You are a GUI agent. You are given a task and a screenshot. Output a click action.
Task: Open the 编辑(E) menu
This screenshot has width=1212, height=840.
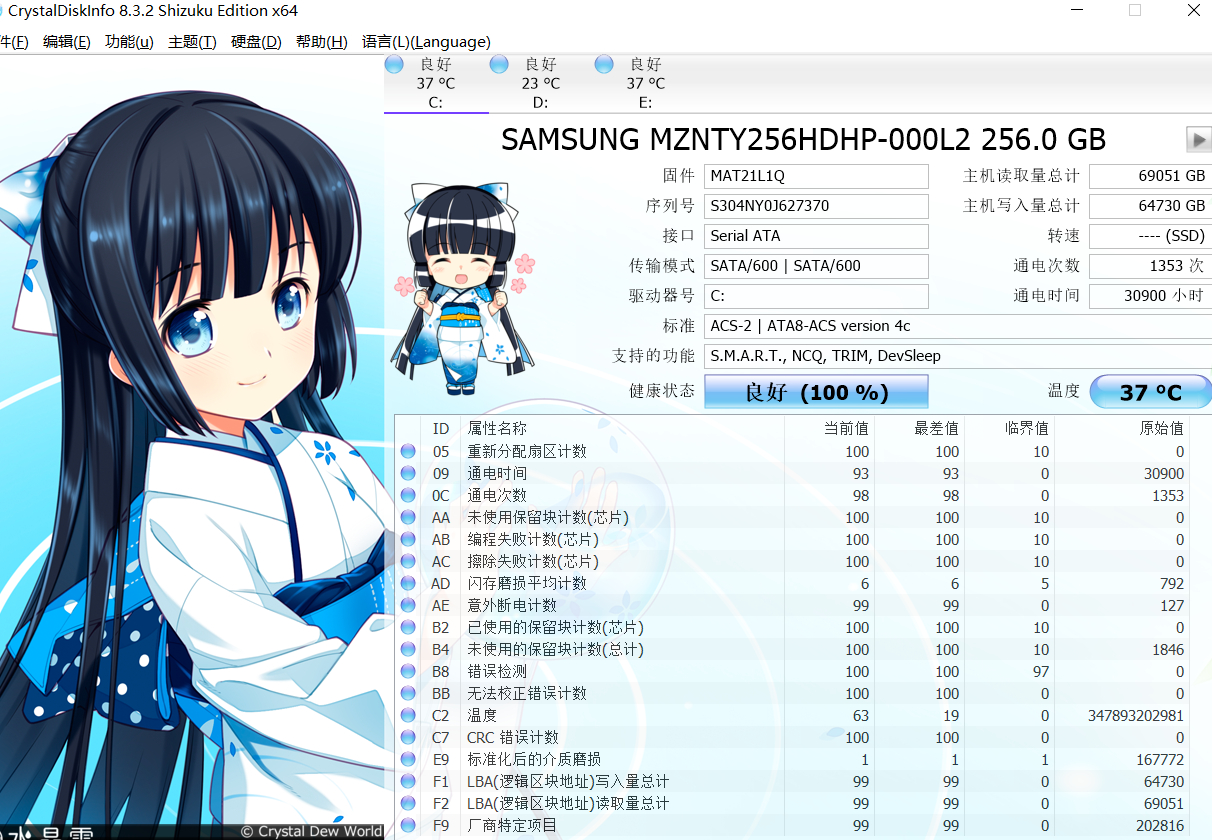click(x=67, y=41)
